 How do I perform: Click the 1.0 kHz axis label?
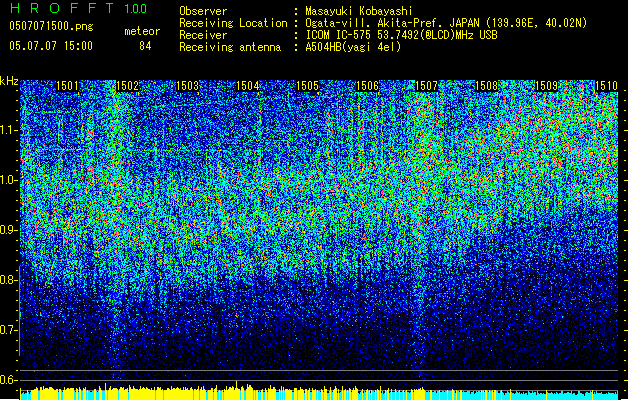pyautogui.click(x=9, y=180)
